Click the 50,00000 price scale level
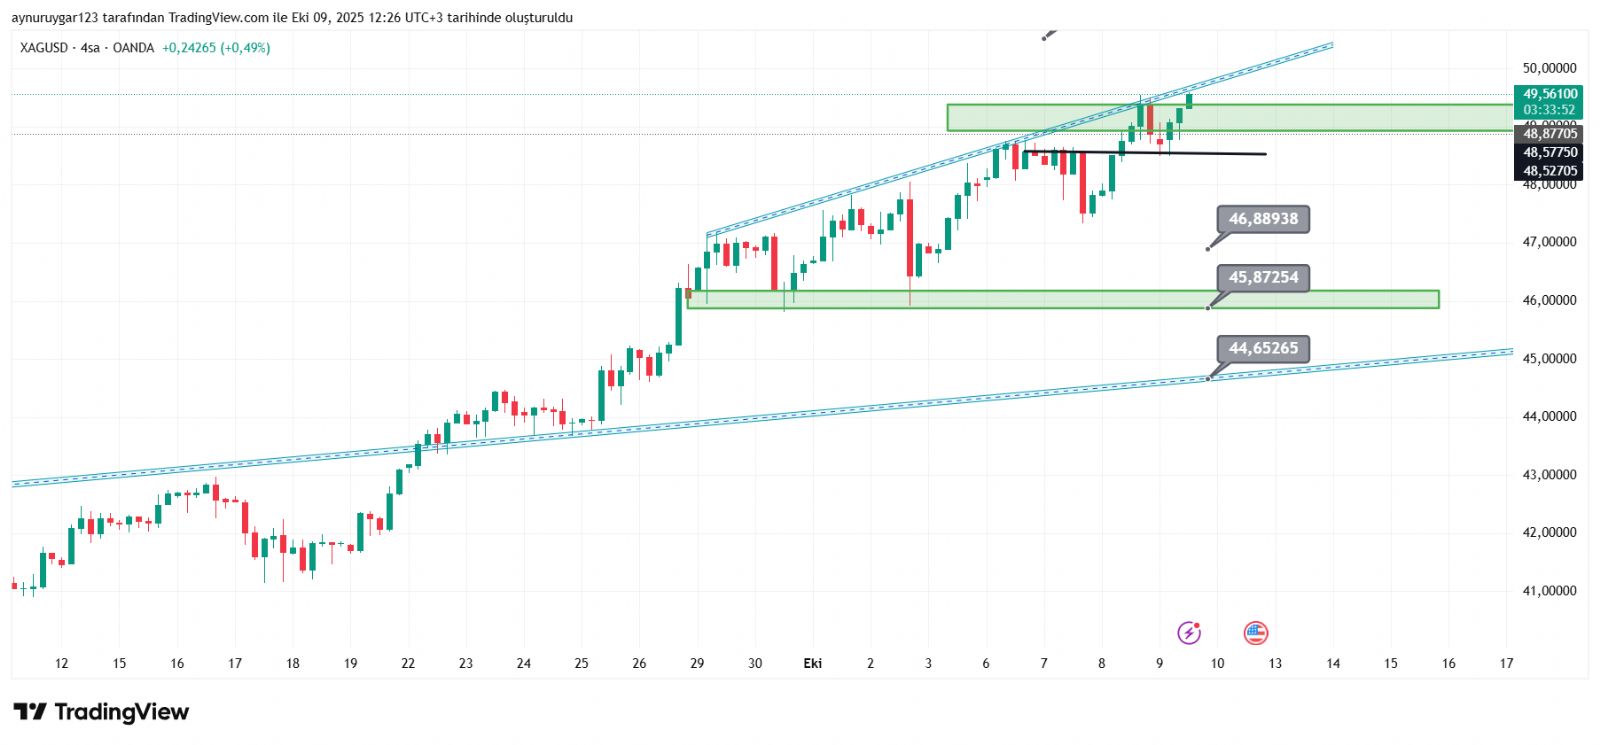 pos(1549,68)
